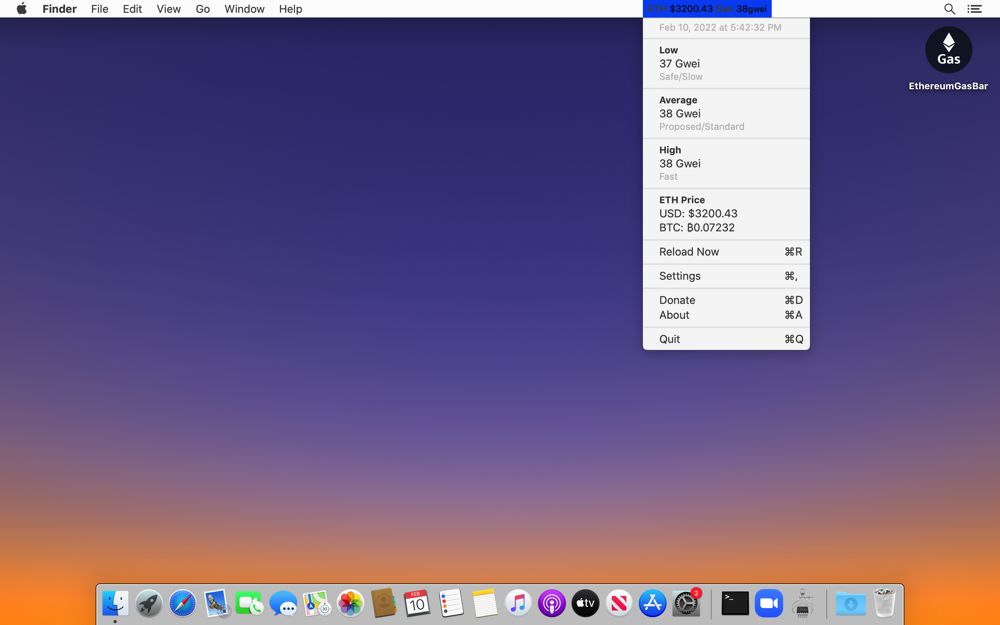
Task: Open the Go menu
Action: [203, 9]
